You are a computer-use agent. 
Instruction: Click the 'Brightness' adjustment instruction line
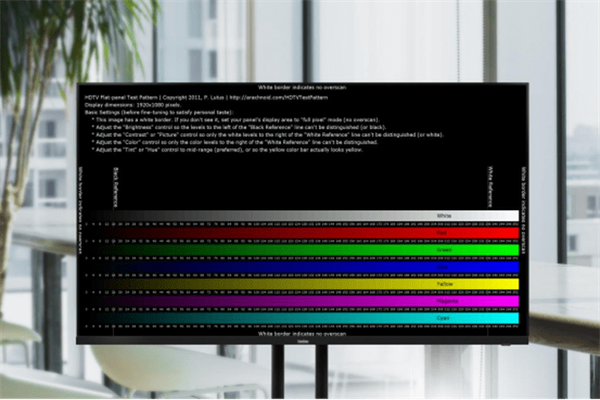click(x=250, y=125)
